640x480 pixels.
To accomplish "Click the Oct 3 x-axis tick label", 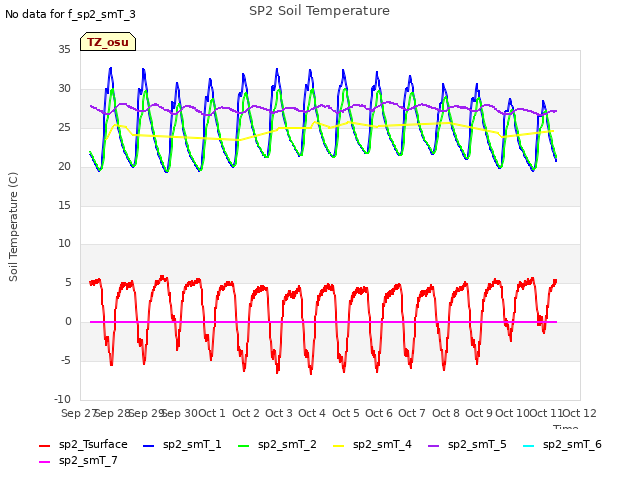I will 279,413.
